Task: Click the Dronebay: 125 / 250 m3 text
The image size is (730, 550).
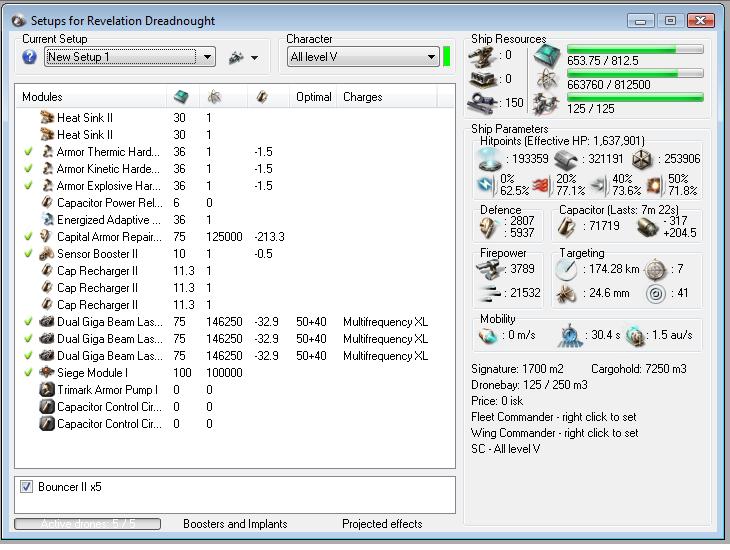Action: [x=529, y=385]
